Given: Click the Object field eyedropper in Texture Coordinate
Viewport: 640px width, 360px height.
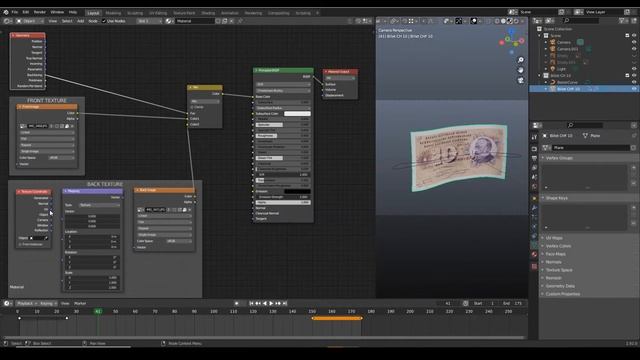Looking at the screenshot, I should point(46,238).
